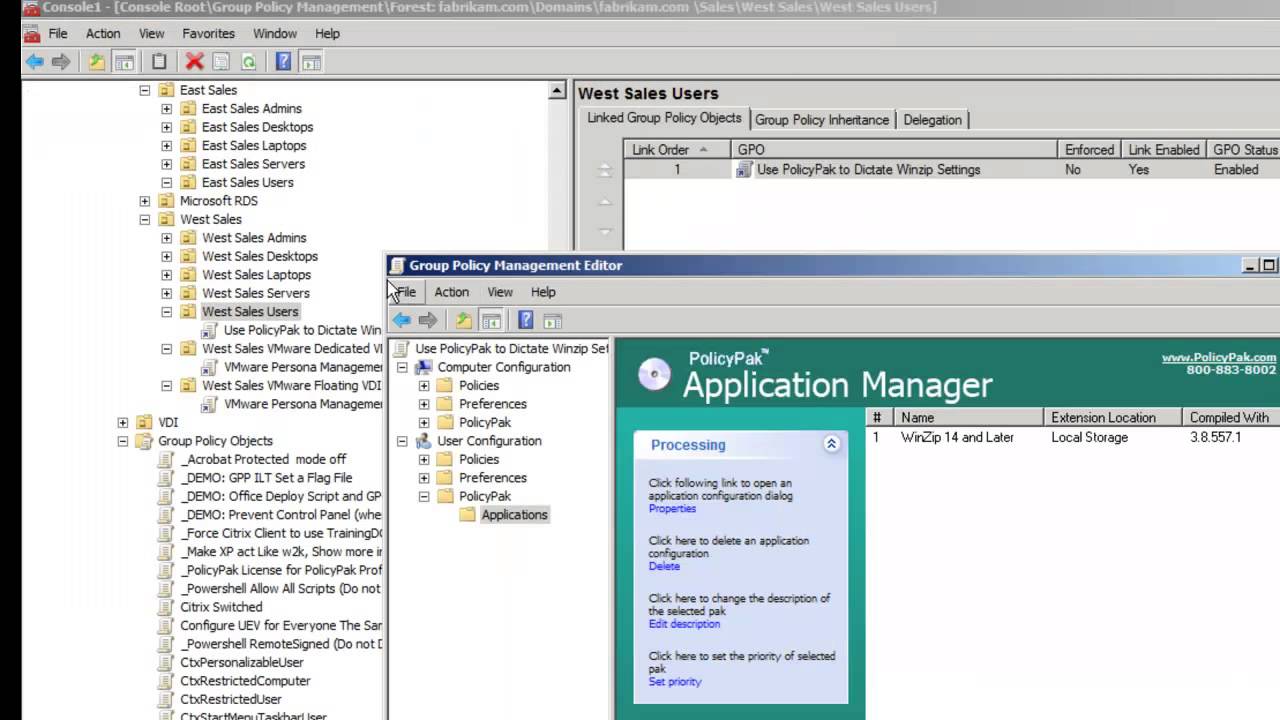Sort by the Extension Location column header
This screenshot has width=1280, height=720.
coord(1111,418)
